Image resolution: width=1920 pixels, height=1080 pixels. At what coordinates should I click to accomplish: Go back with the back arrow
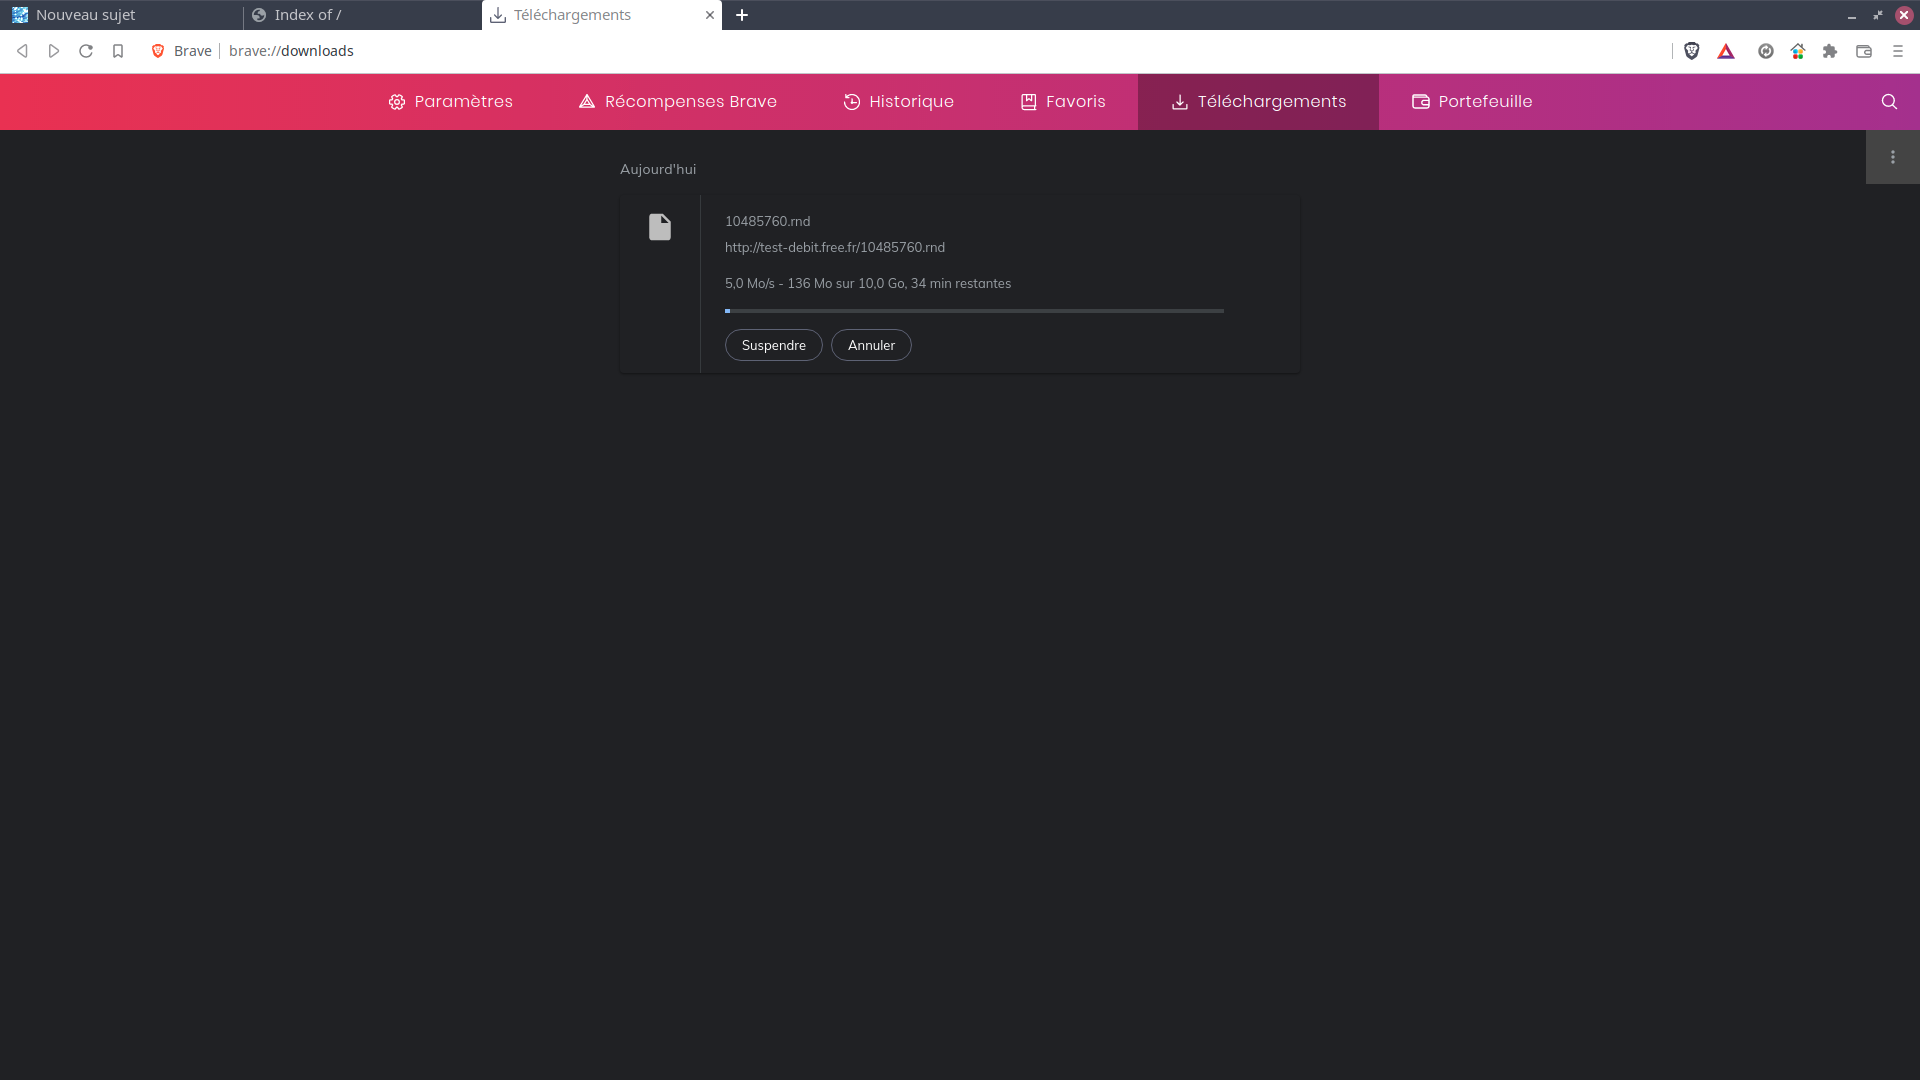pos(22,51)
